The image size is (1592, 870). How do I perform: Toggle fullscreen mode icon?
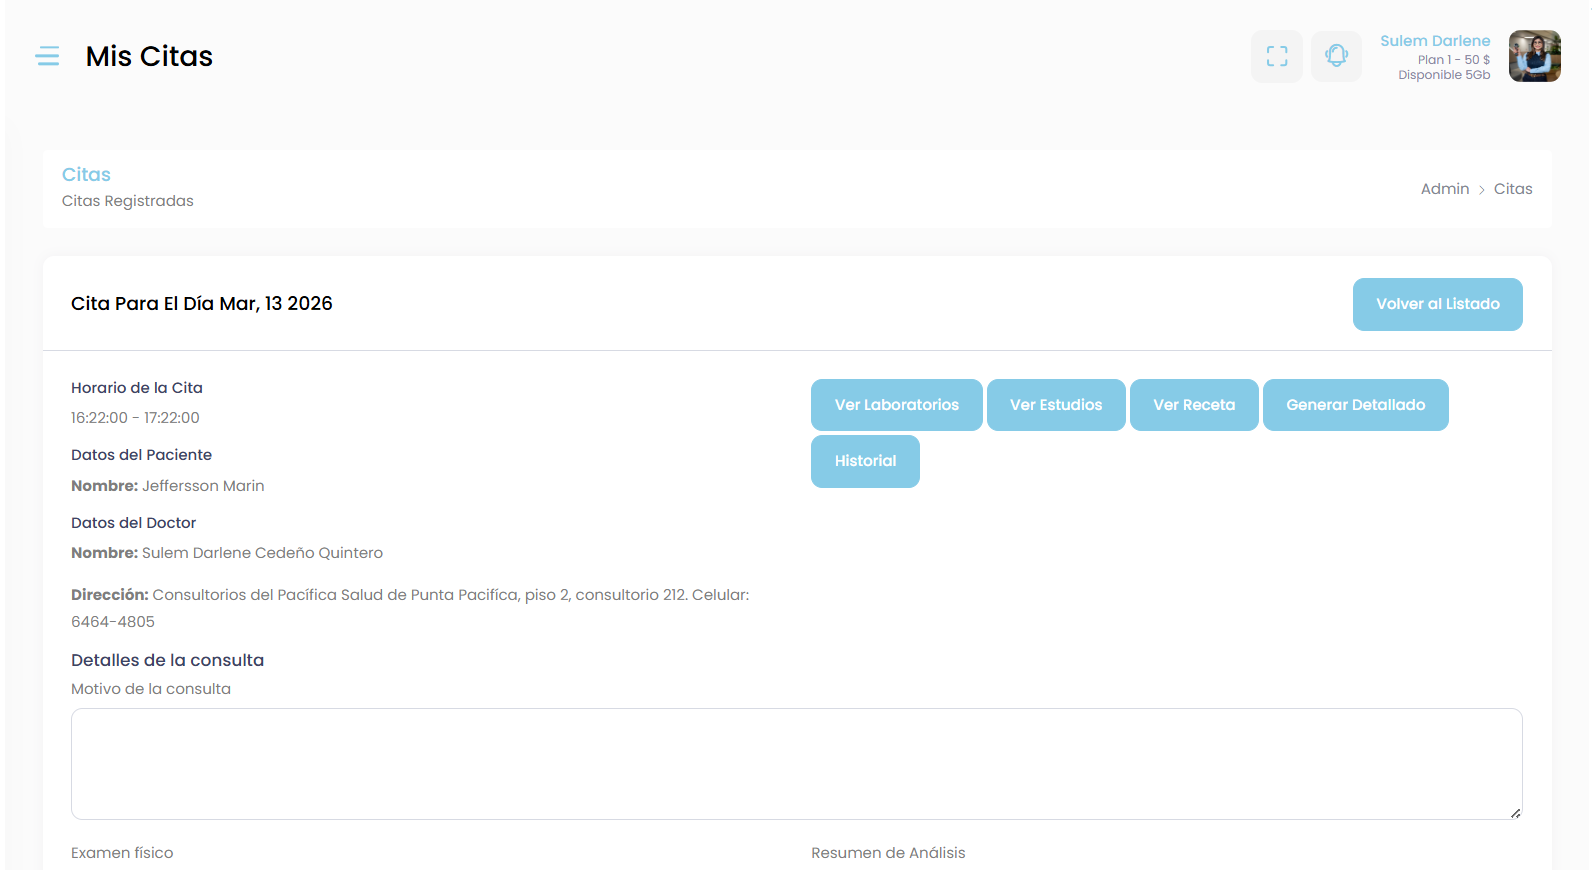(x=1276, y=56)
